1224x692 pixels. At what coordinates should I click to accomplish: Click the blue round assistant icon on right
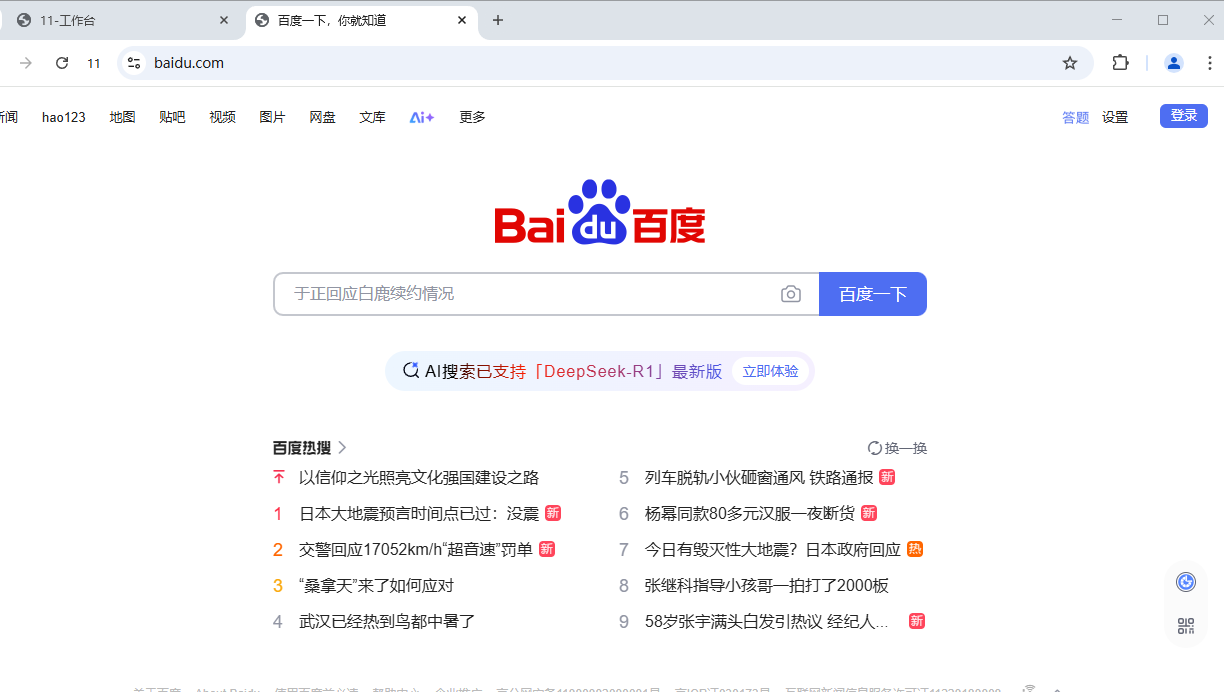1186,582
